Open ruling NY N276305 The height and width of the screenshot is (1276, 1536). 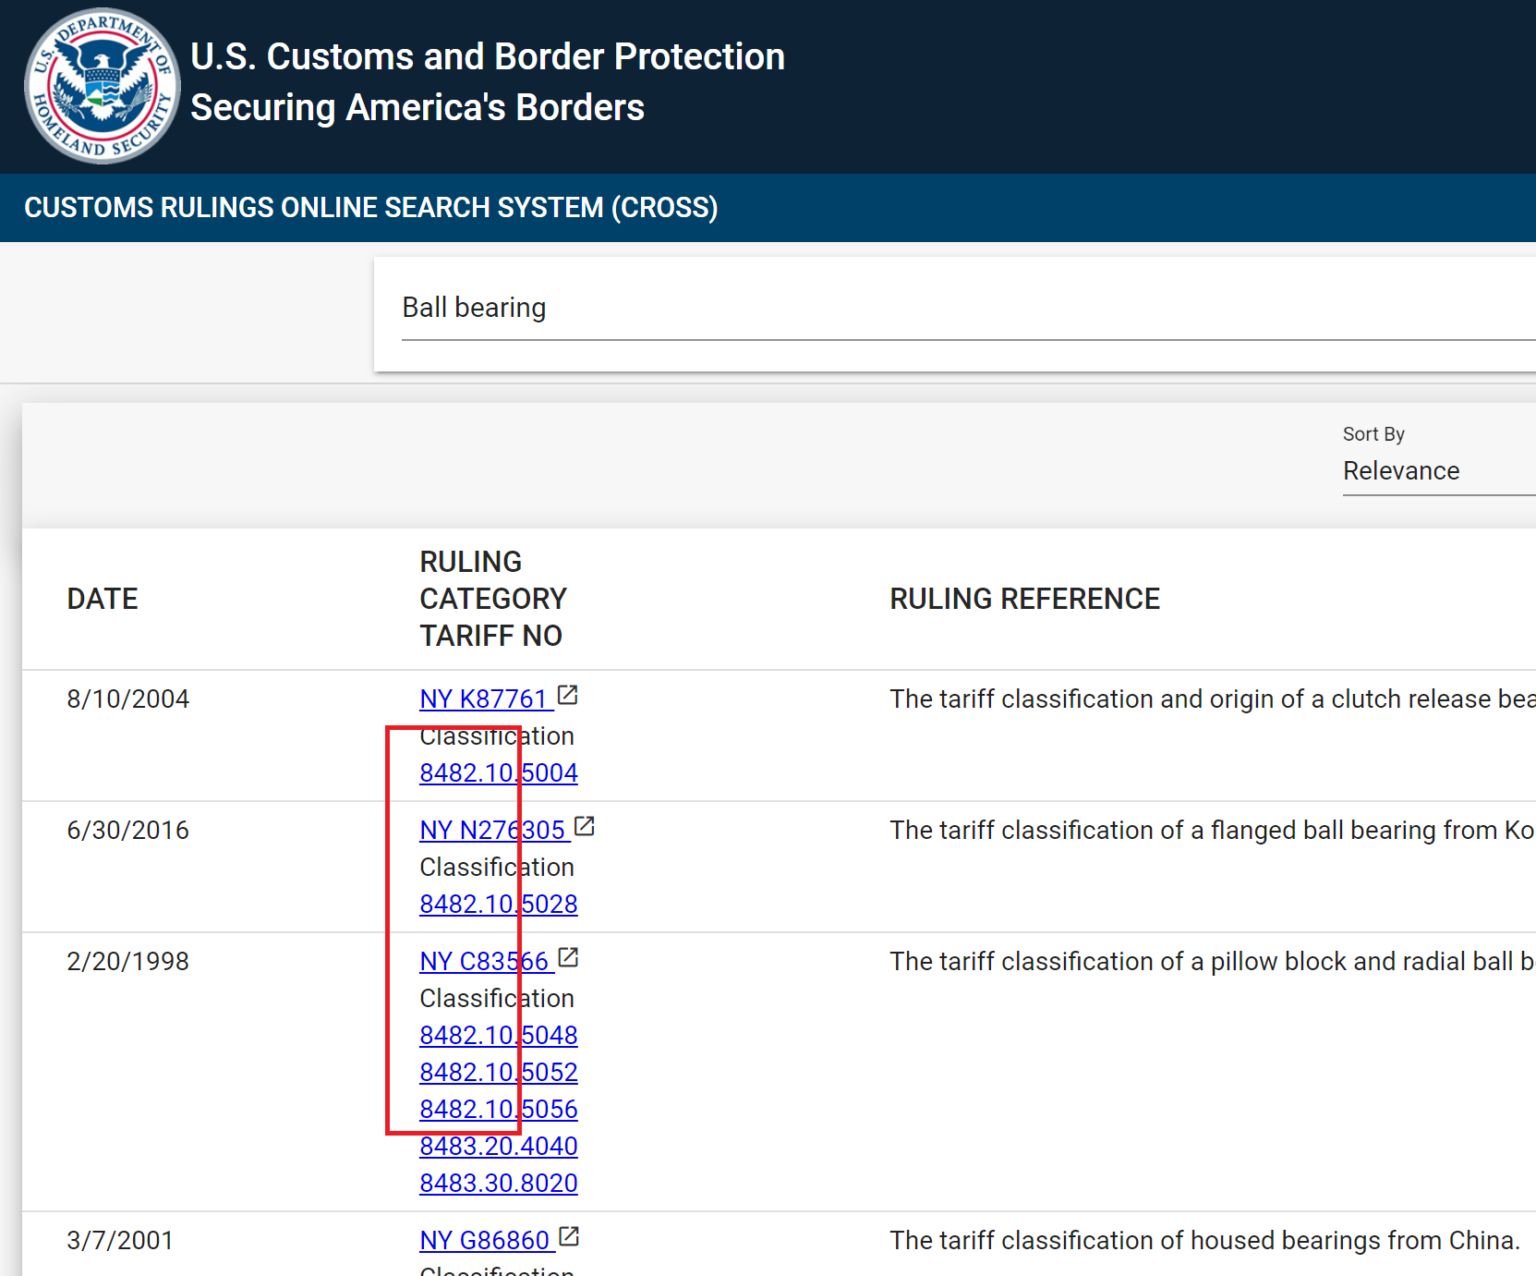coord(492,829)
